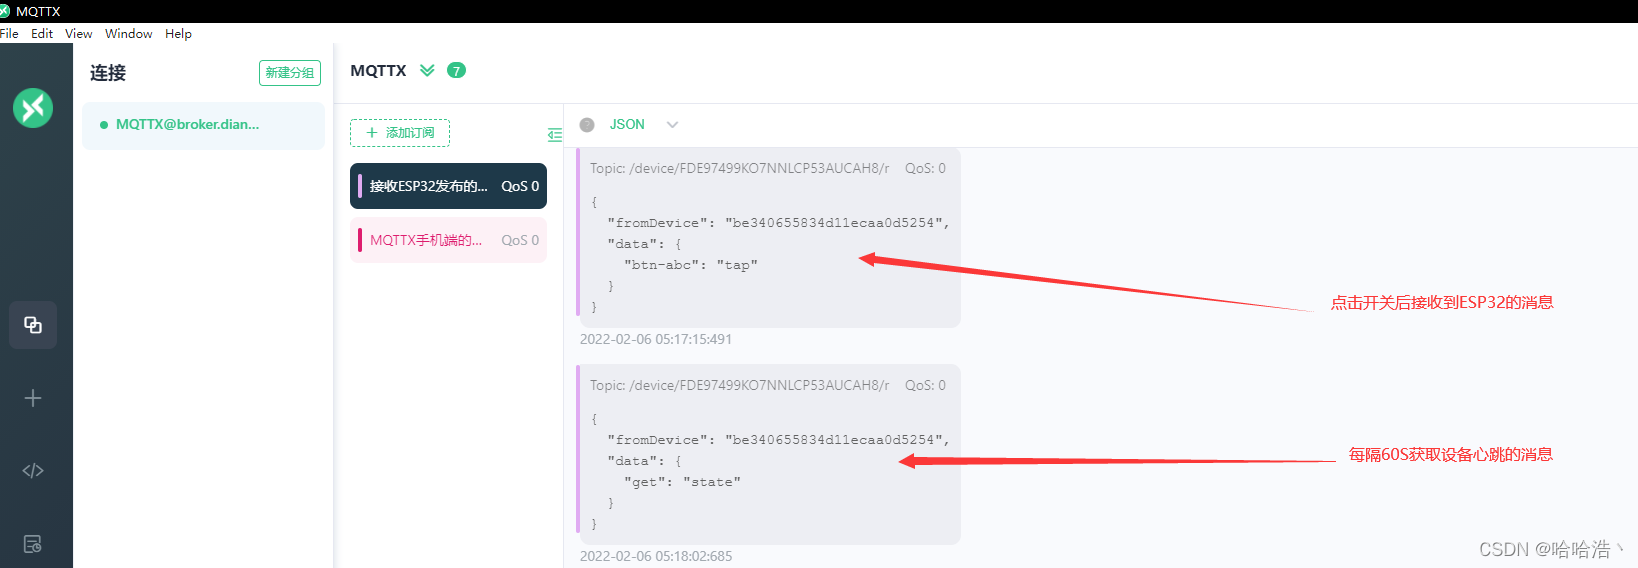Click the unread message count badge 7
This screenshot has width=1638, height=568.
pyautogui.click(x=456, y=70)
